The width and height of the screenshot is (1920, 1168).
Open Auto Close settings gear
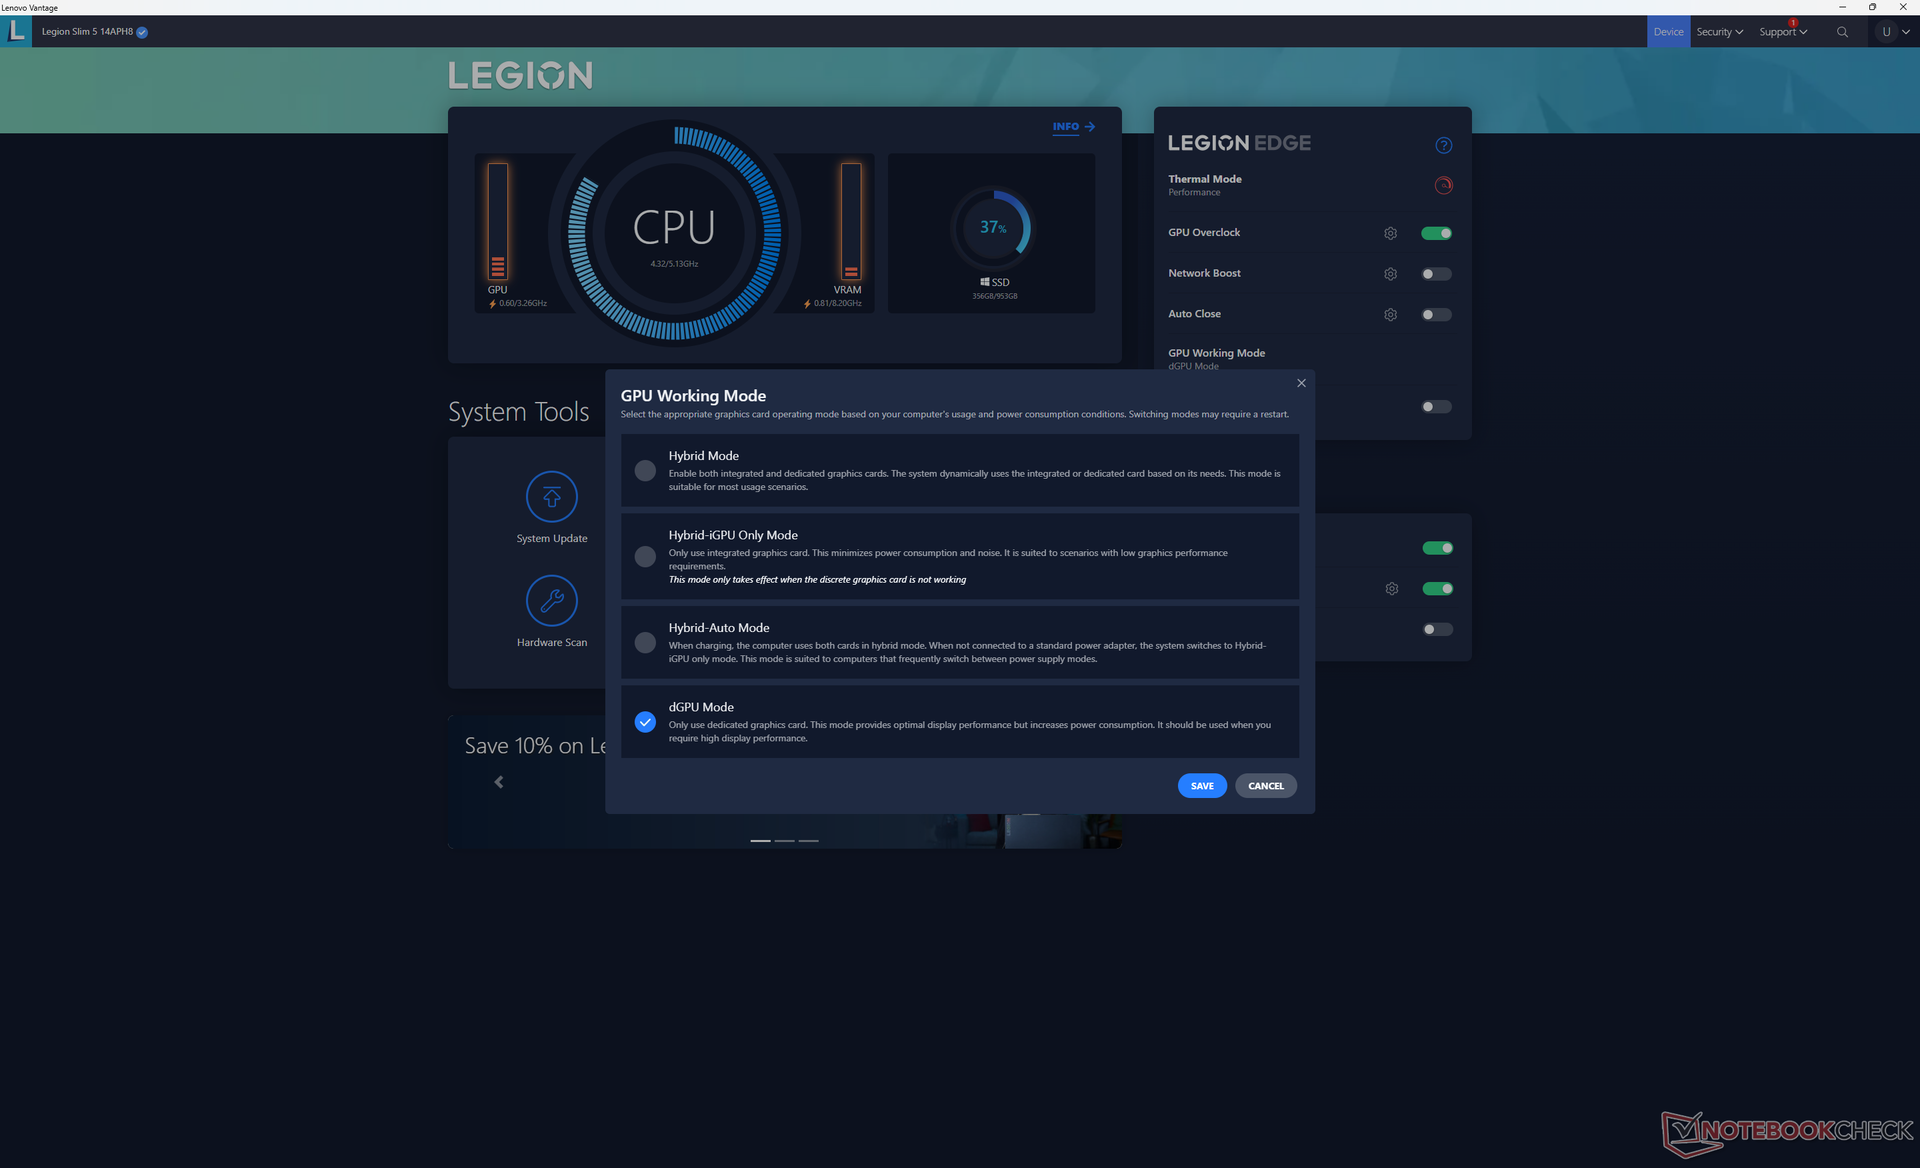[x=1390, y=315]
